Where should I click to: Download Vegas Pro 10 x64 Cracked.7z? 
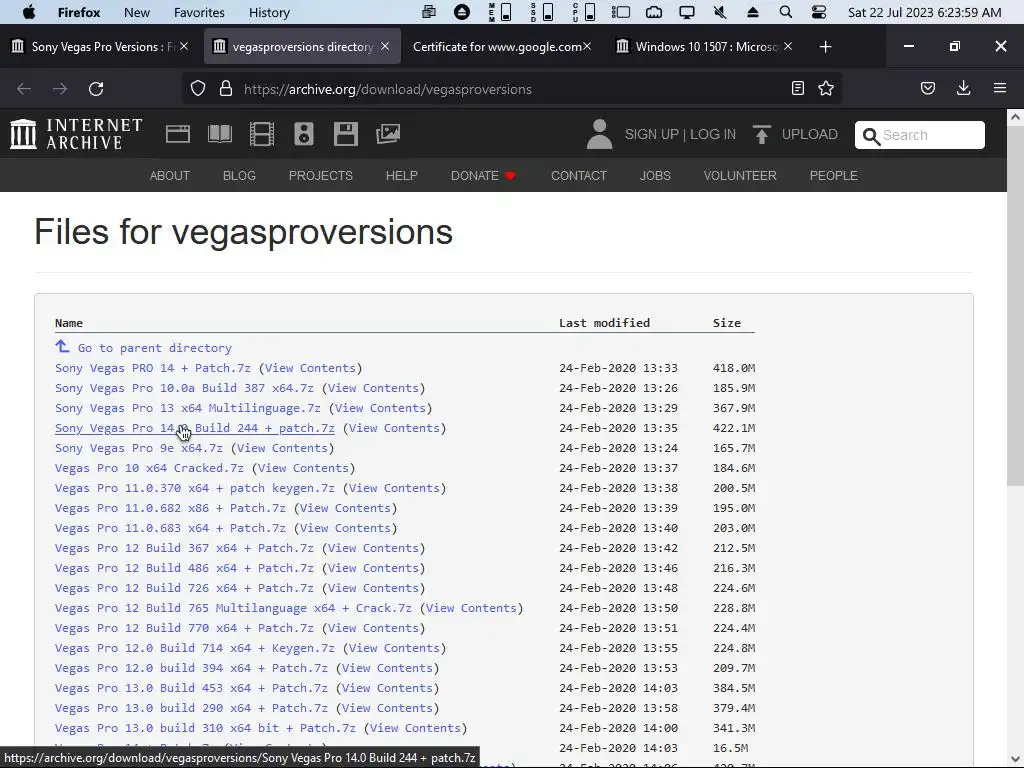[149, 468]
